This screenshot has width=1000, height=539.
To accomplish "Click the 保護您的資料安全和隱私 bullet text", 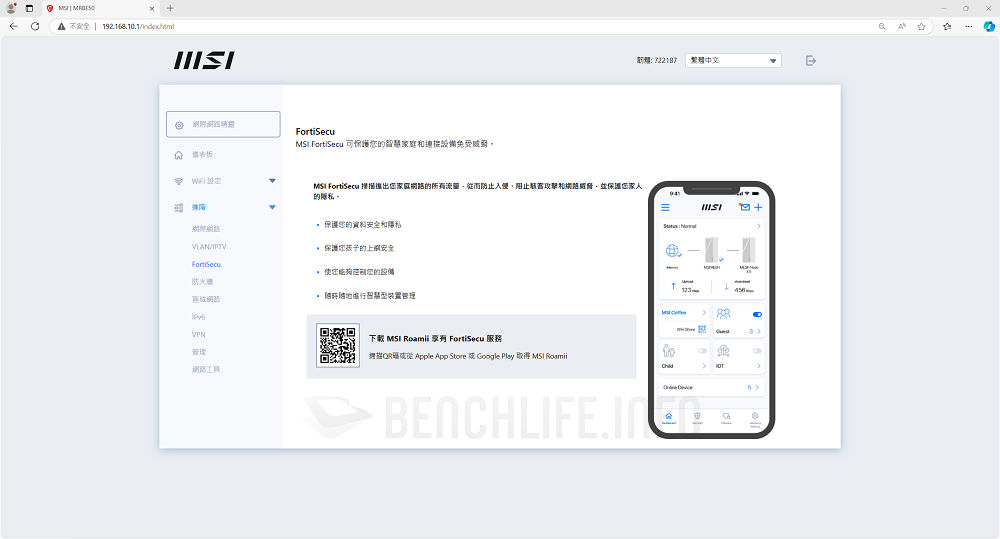I will click(x=362, y=225).
